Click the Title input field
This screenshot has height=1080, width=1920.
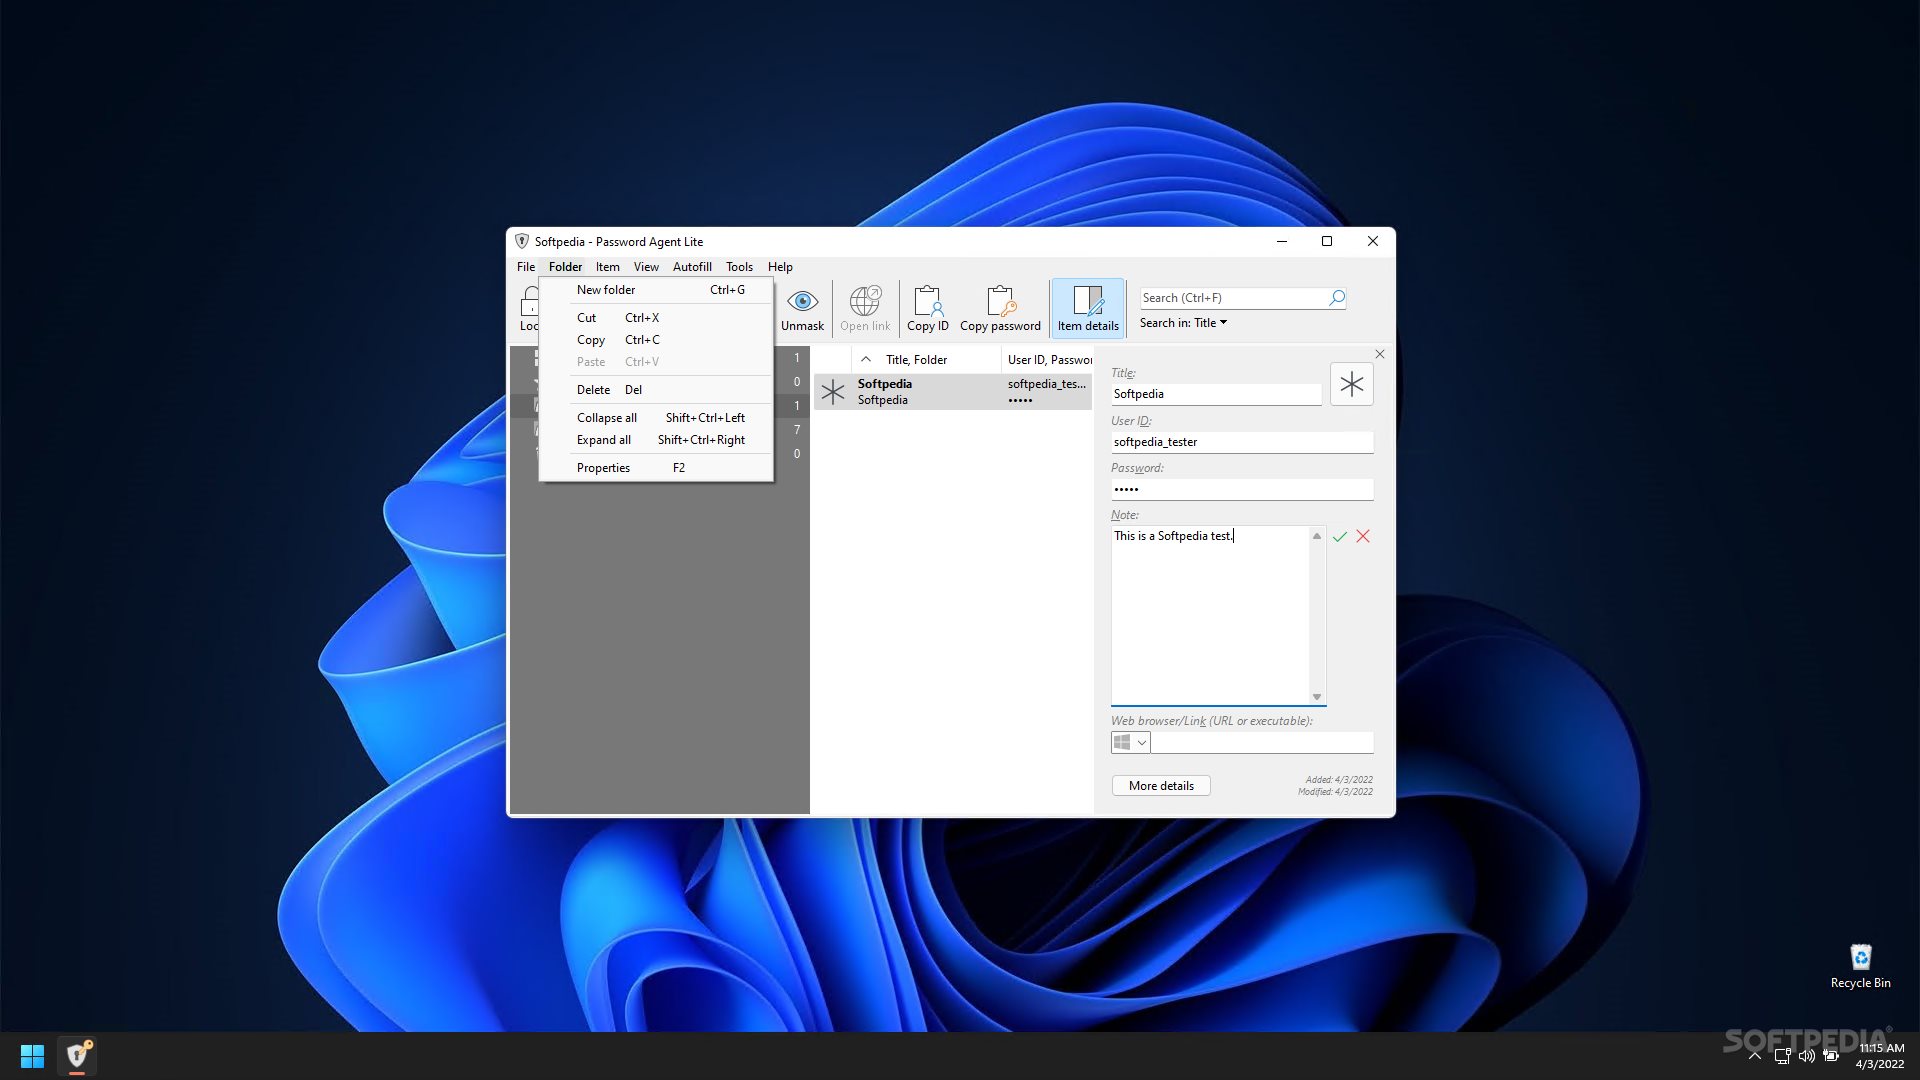[x=1216, y=394]
